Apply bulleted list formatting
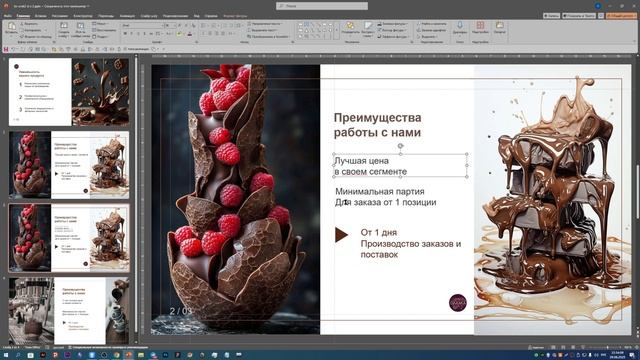The height and width of the screenshot is (360, 640). (x=204, y=25)
